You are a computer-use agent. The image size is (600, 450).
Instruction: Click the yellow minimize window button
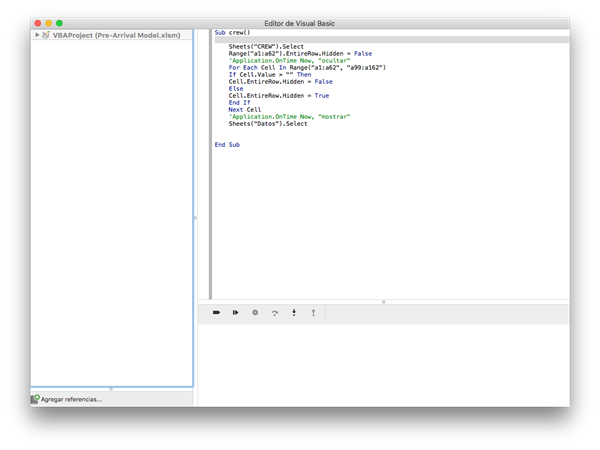[x=47, y=22]
